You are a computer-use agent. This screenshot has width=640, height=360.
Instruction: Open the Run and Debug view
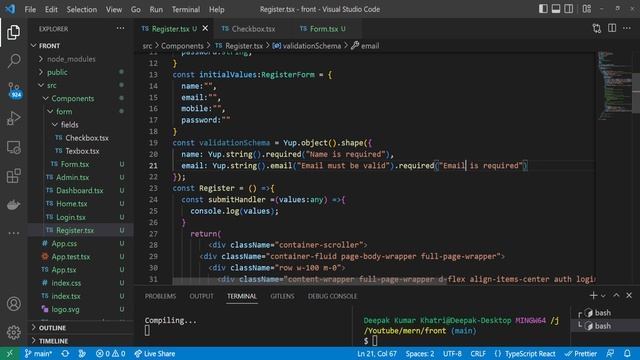[13, 118]
